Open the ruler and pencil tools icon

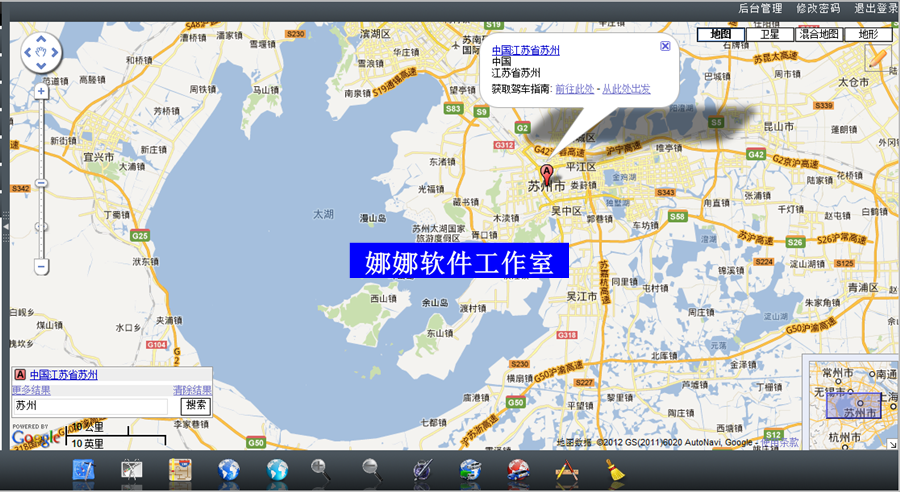[x=567, y=470]
